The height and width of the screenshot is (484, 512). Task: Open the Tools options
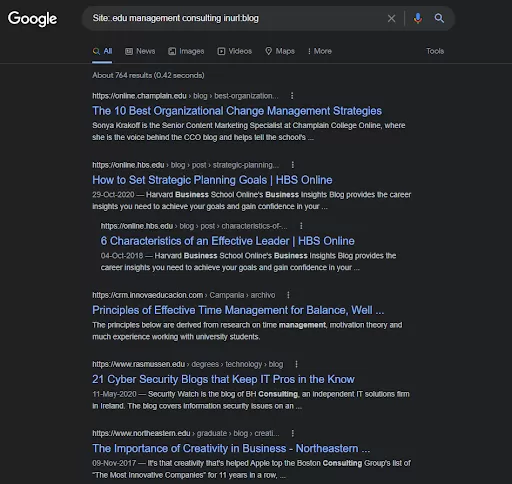point(435,51)
